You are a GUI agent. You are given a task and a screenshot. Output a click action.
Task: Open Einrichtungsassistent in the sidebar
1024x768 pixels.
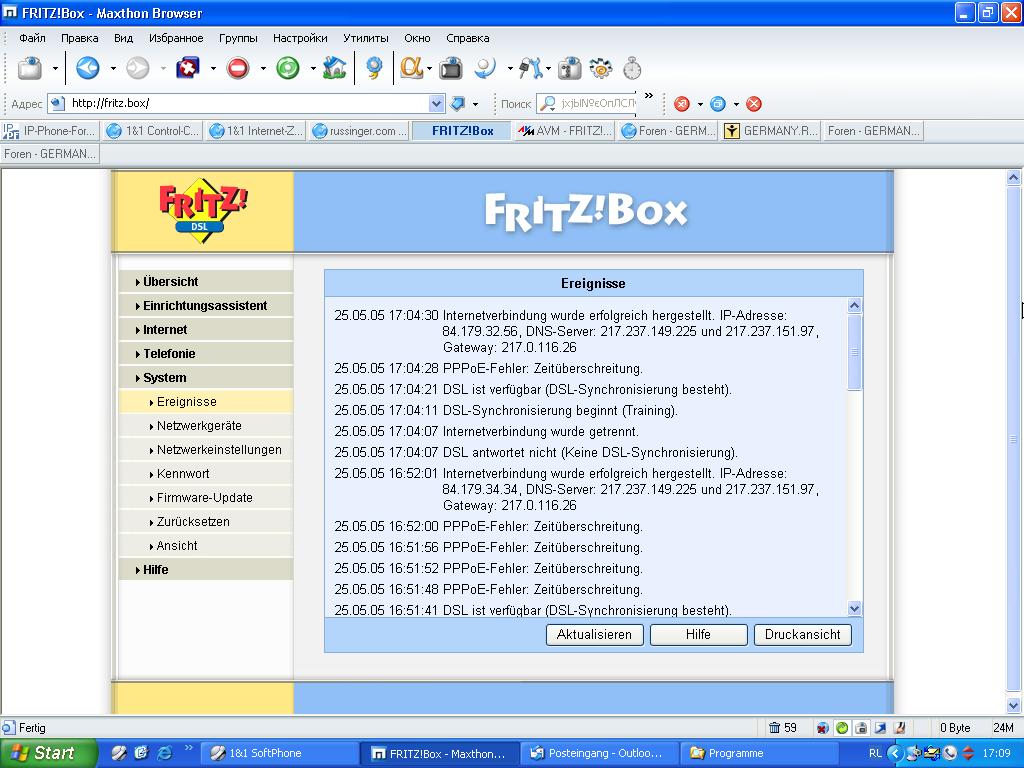point(206,306)
